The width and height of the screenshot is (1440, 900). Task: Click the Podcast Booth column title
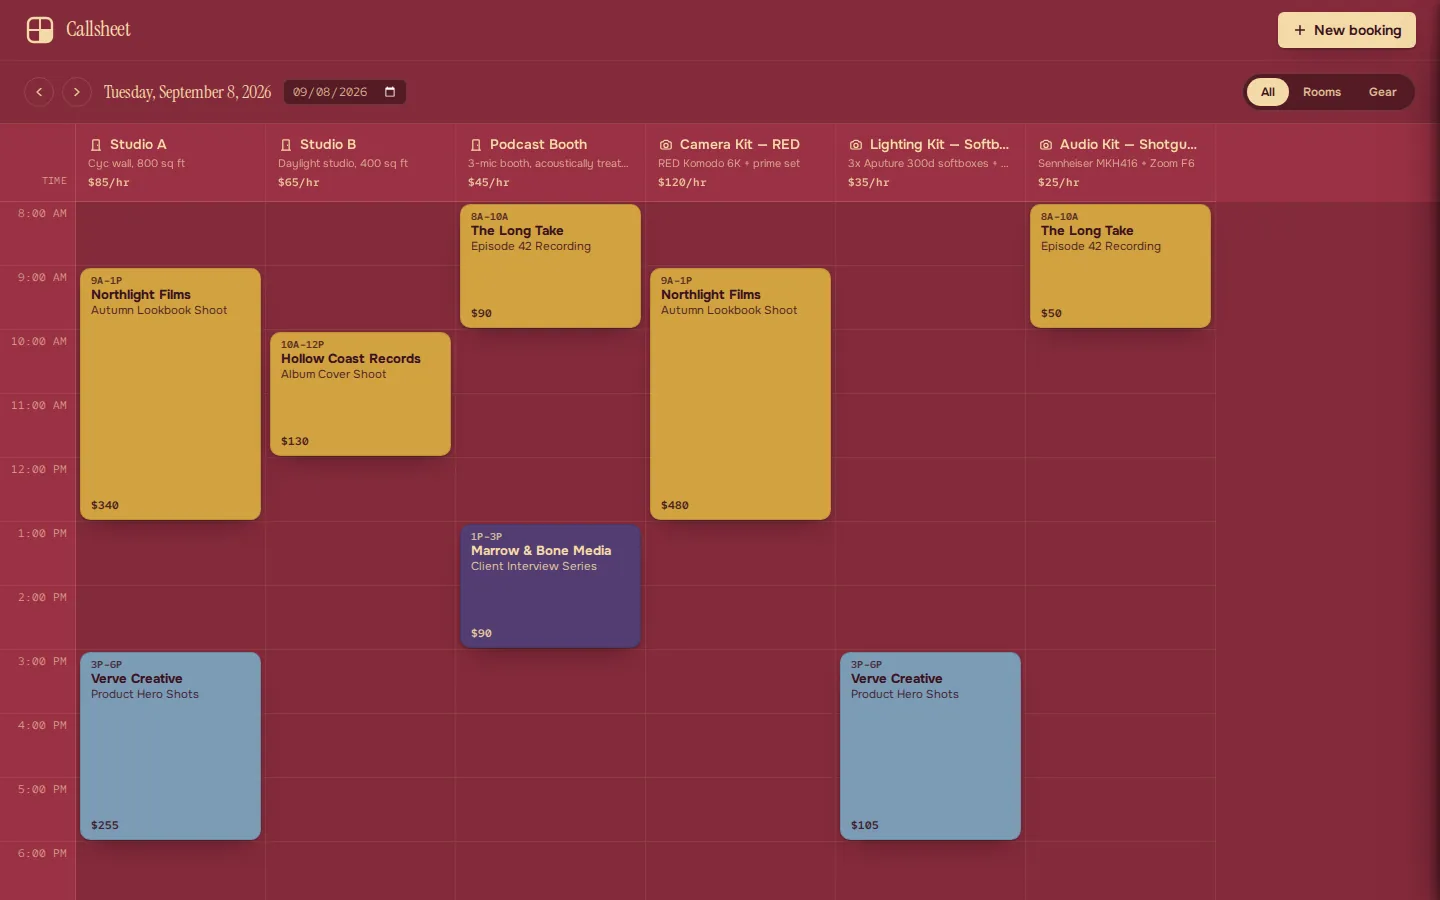pyautogui.click(x=538, y=145)
